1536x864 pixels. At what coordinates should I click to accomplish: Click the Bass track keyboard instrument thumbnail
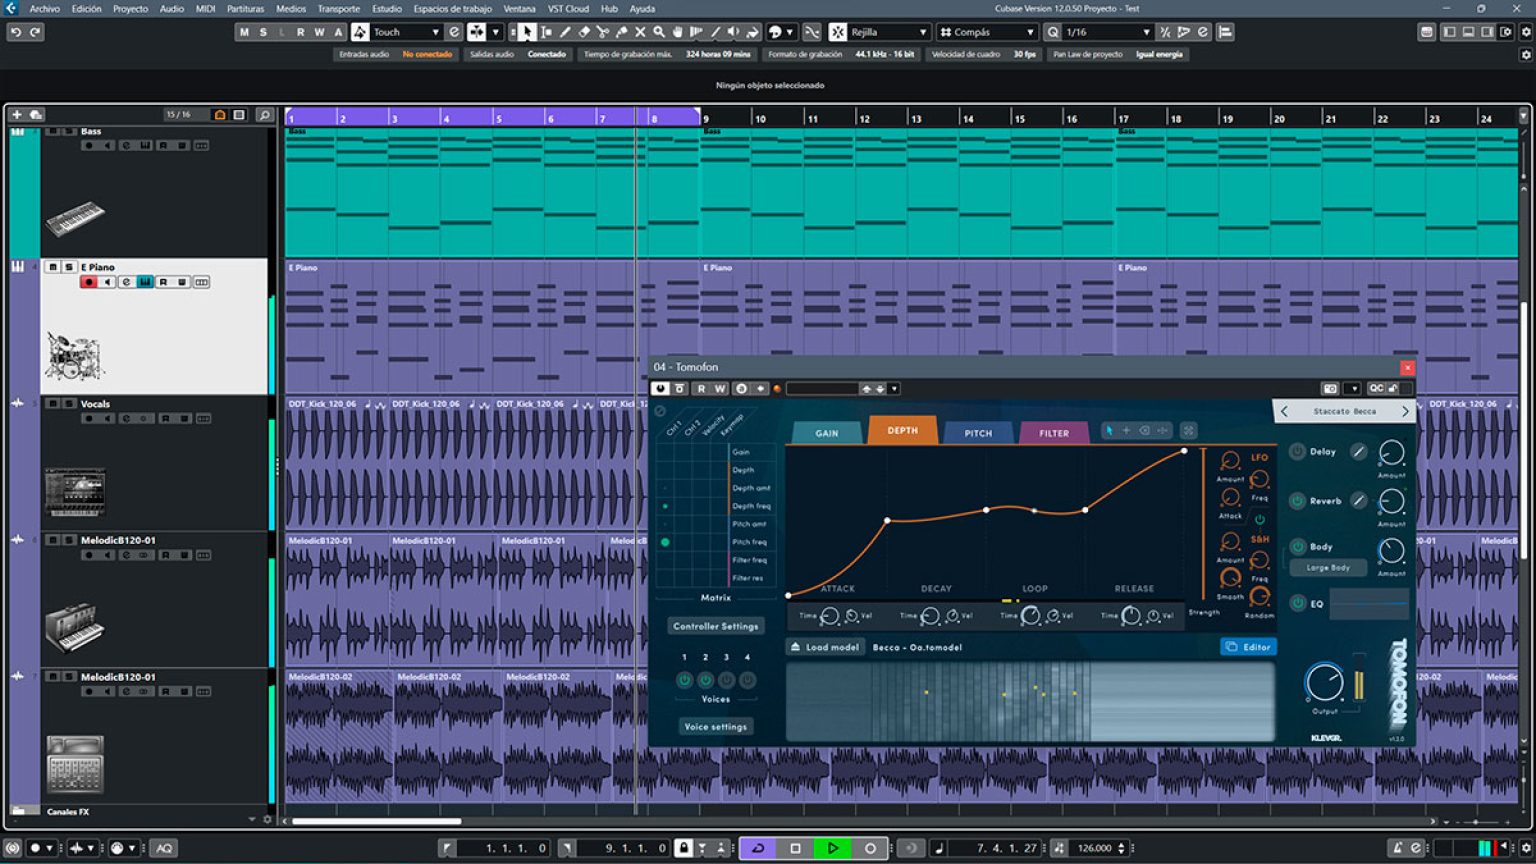(x=75, y=217)
